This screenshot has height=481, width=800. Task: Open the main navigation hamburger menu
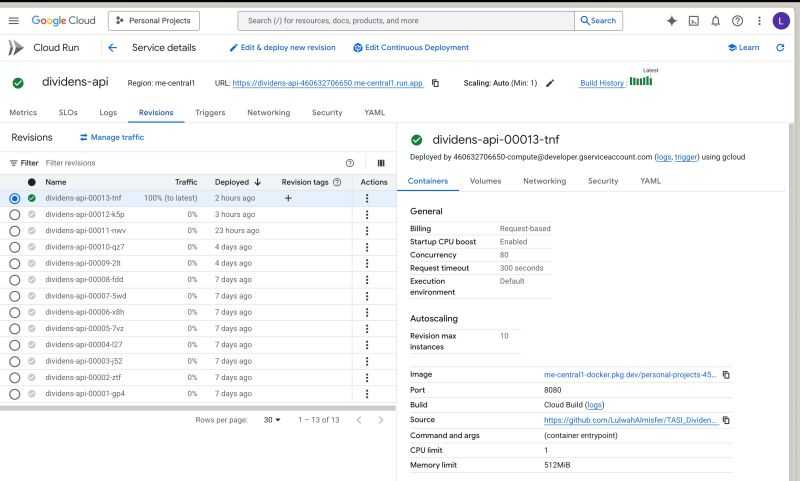pos(14,21)
